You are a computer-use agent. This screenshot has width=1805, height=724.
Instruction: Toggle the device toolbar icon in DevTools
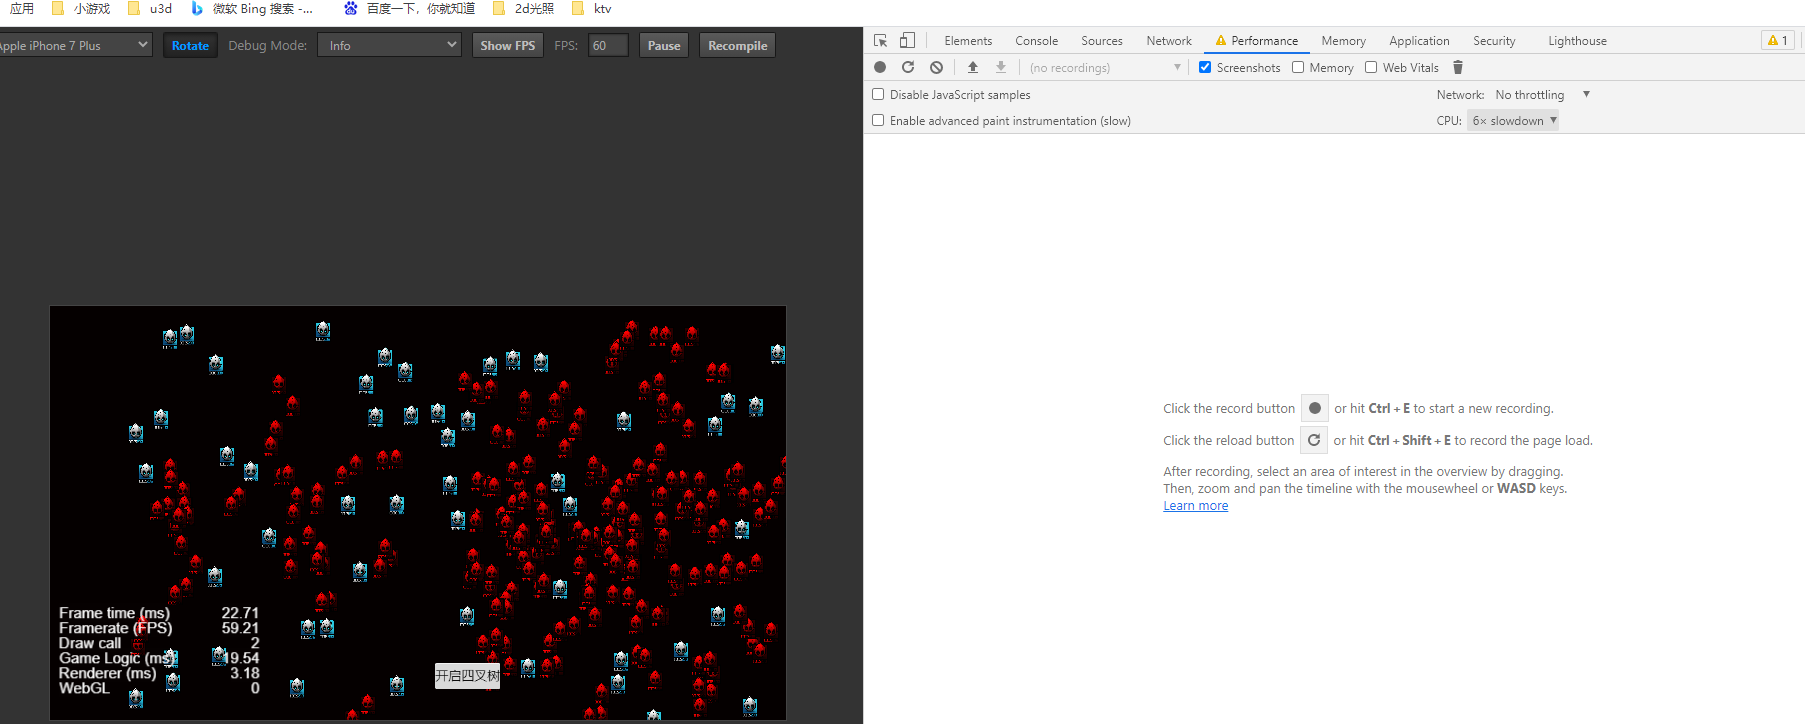[x=907, y=41]
